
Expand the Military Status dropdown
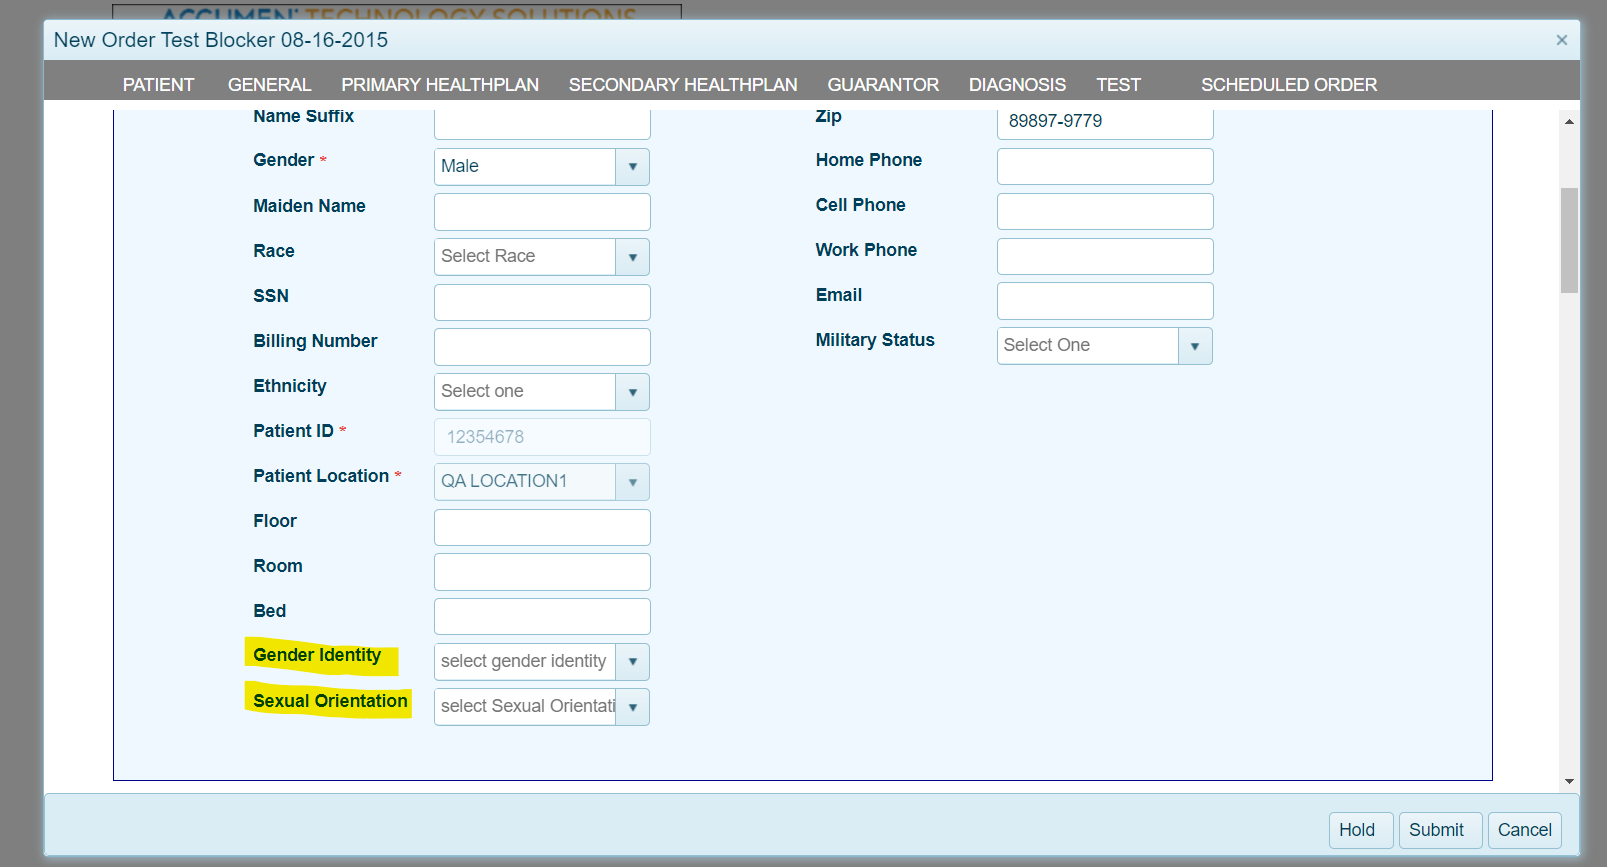click(1194, 346)
